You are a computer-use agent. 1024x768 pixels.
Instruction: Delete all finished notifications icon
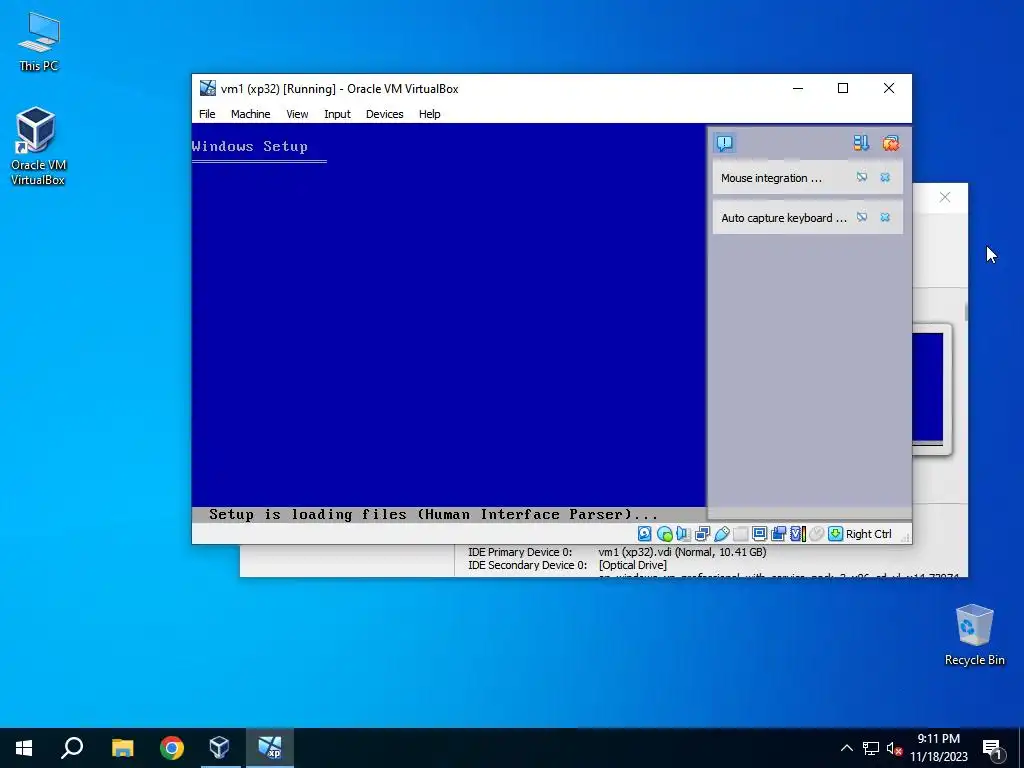[890, 143]
